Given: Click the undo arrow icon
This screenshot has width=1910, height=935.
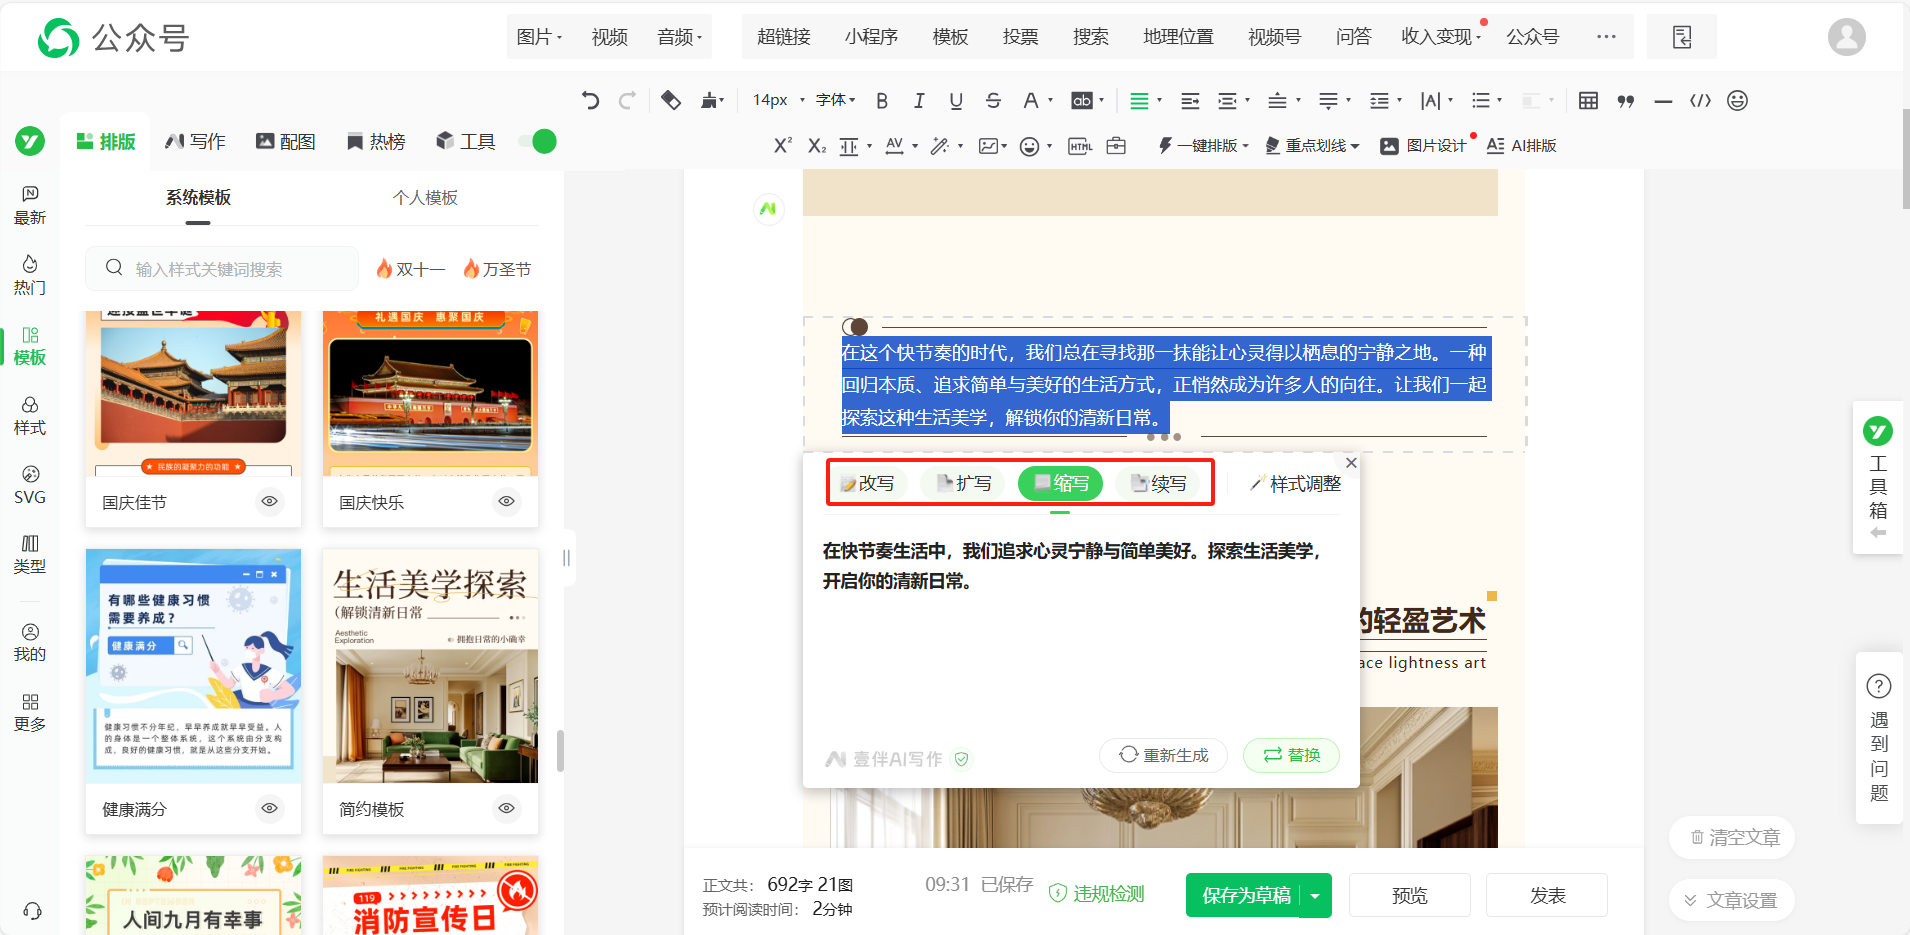Looking at the screenshot, I should (590, 100).
